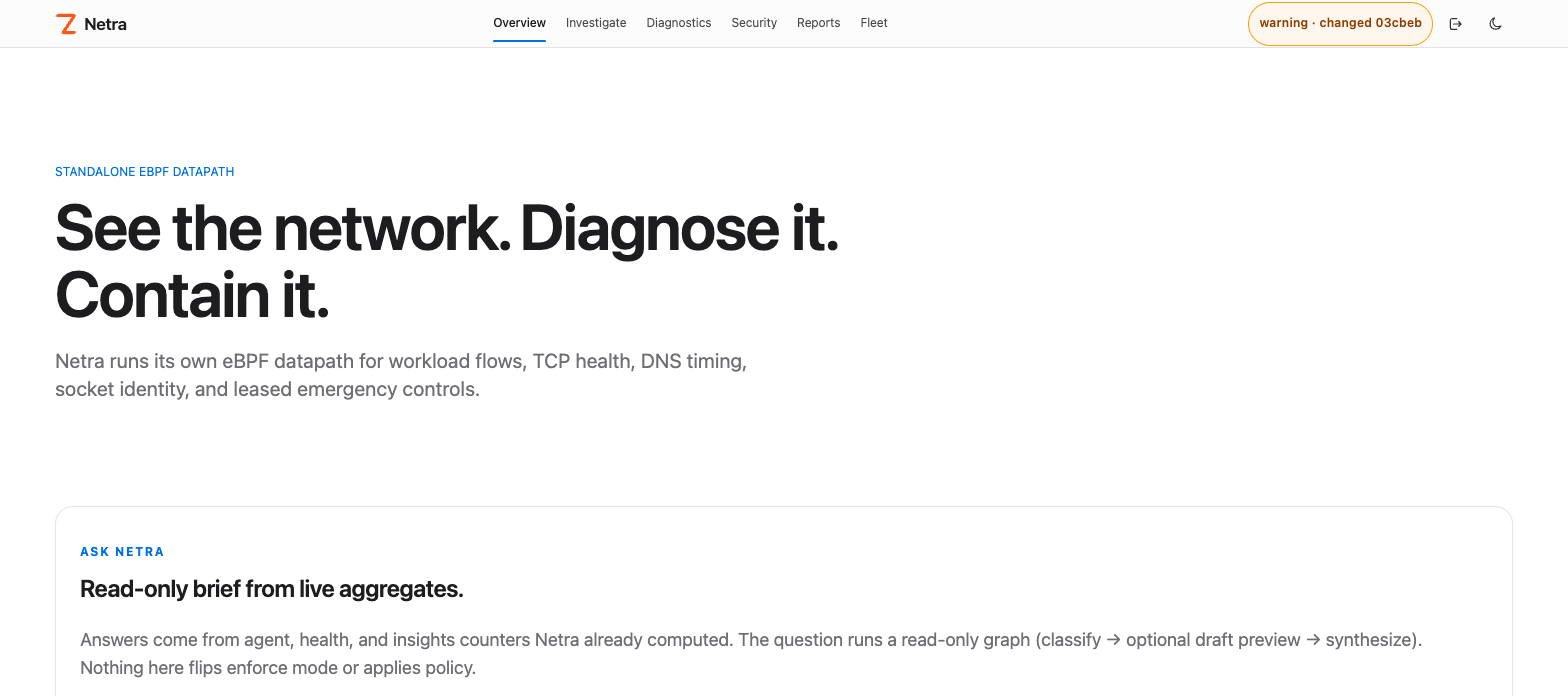
Task: Open the Fleet tab
Action: (874, 23)
